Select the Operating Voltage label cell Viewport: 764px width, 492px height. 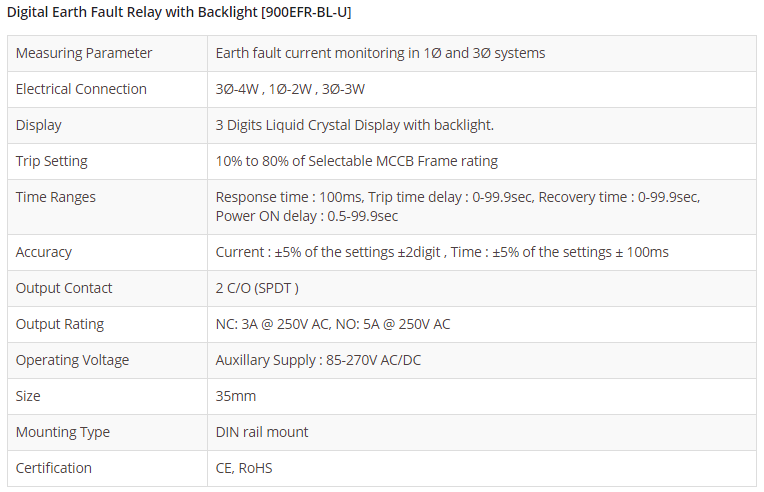point(72,360)
